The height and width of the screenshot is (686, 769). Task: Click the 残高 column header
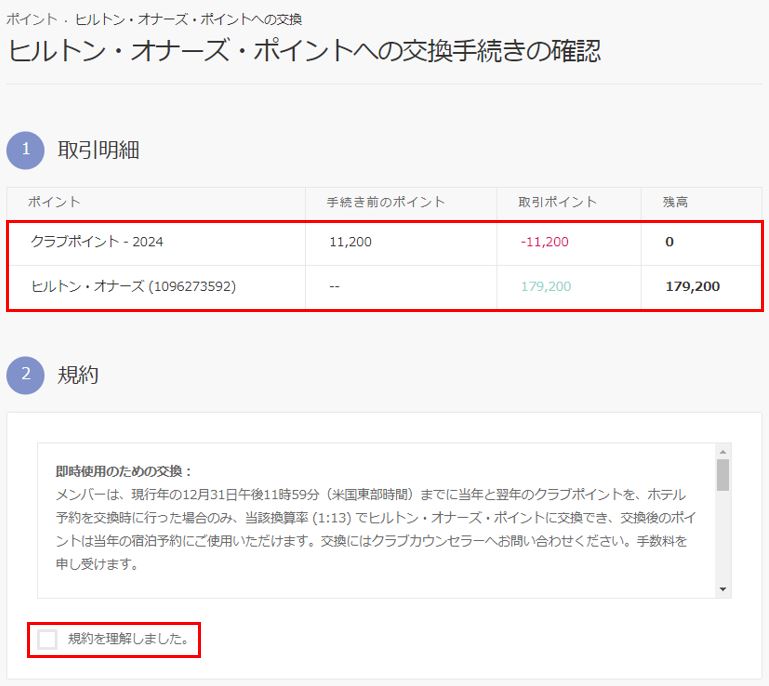(675, 202)
